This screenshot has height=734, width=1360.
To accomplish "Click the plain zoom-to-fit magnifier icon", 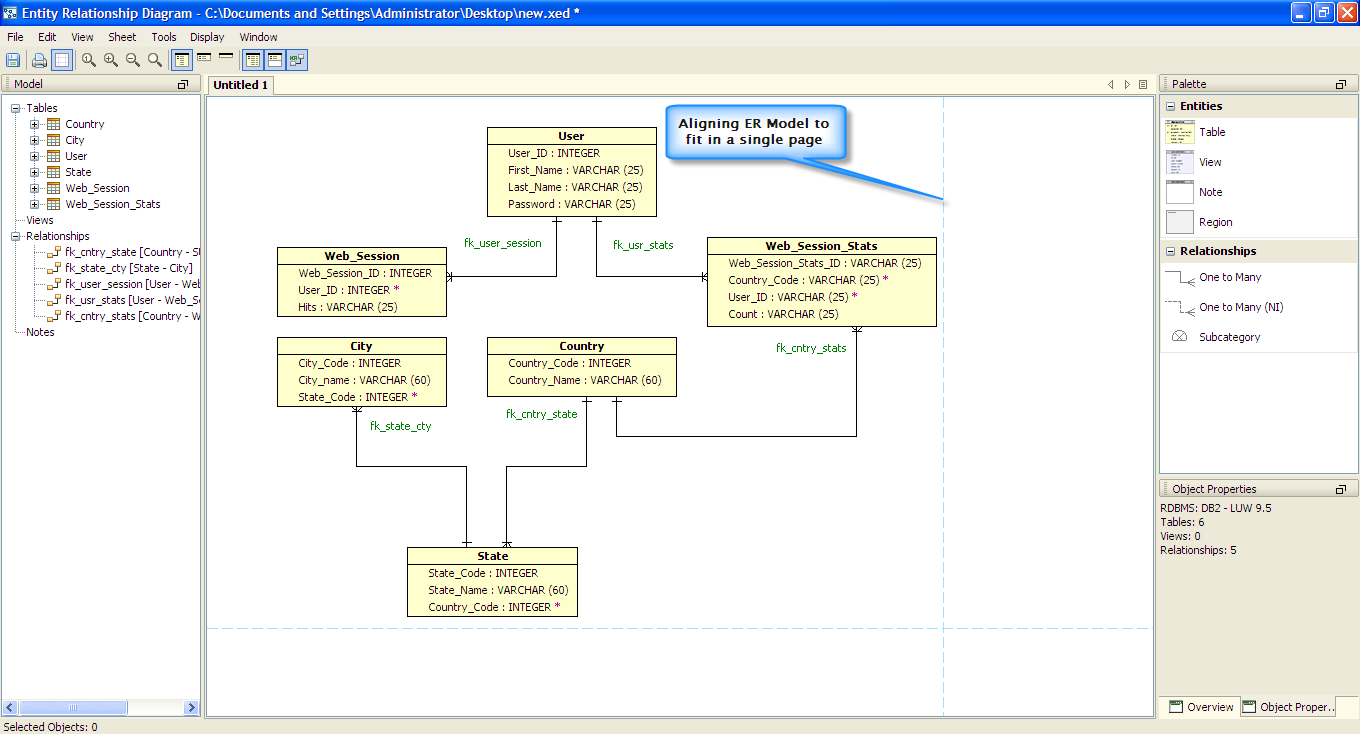I will [x=155, y=60].
